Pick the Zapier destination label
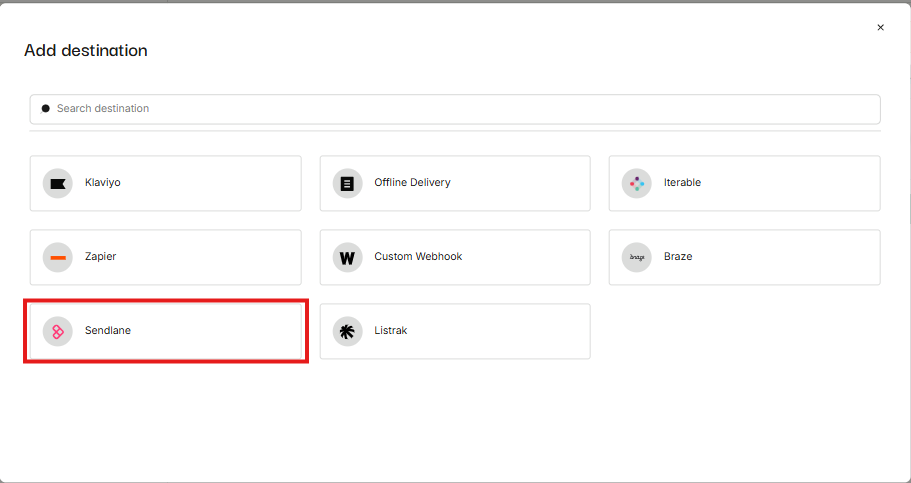911x483 pixels. click(101, 256)
